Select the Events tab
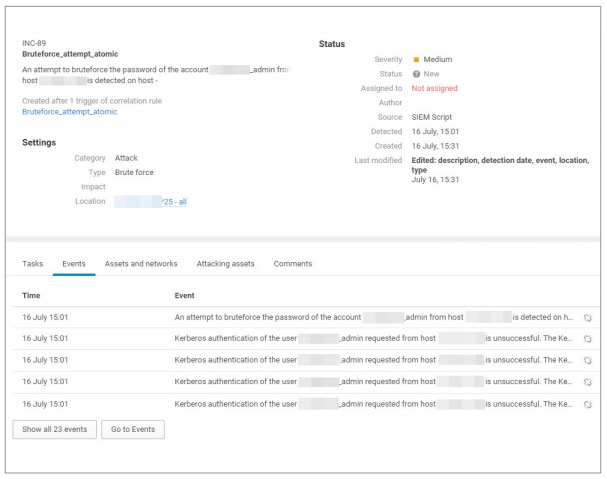 [x=74, y=264]
